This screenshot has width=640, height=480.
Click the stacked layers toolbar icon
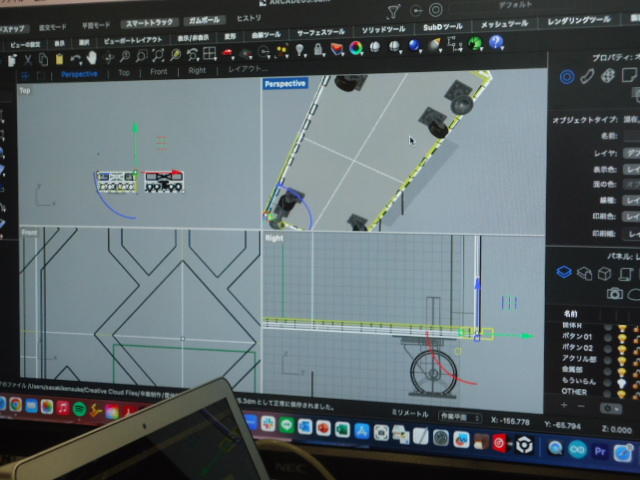point(337,49)
